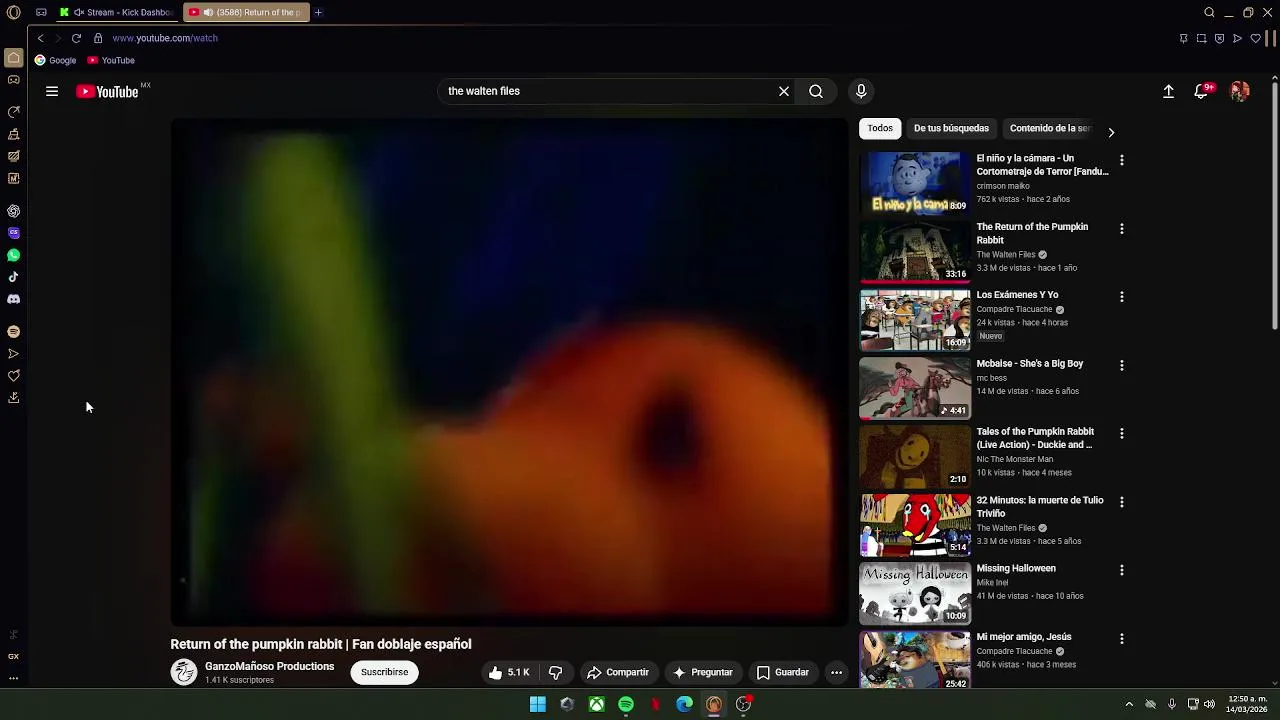Clear the search box text
1280x720 pixels.
click(x=784, y=91)
